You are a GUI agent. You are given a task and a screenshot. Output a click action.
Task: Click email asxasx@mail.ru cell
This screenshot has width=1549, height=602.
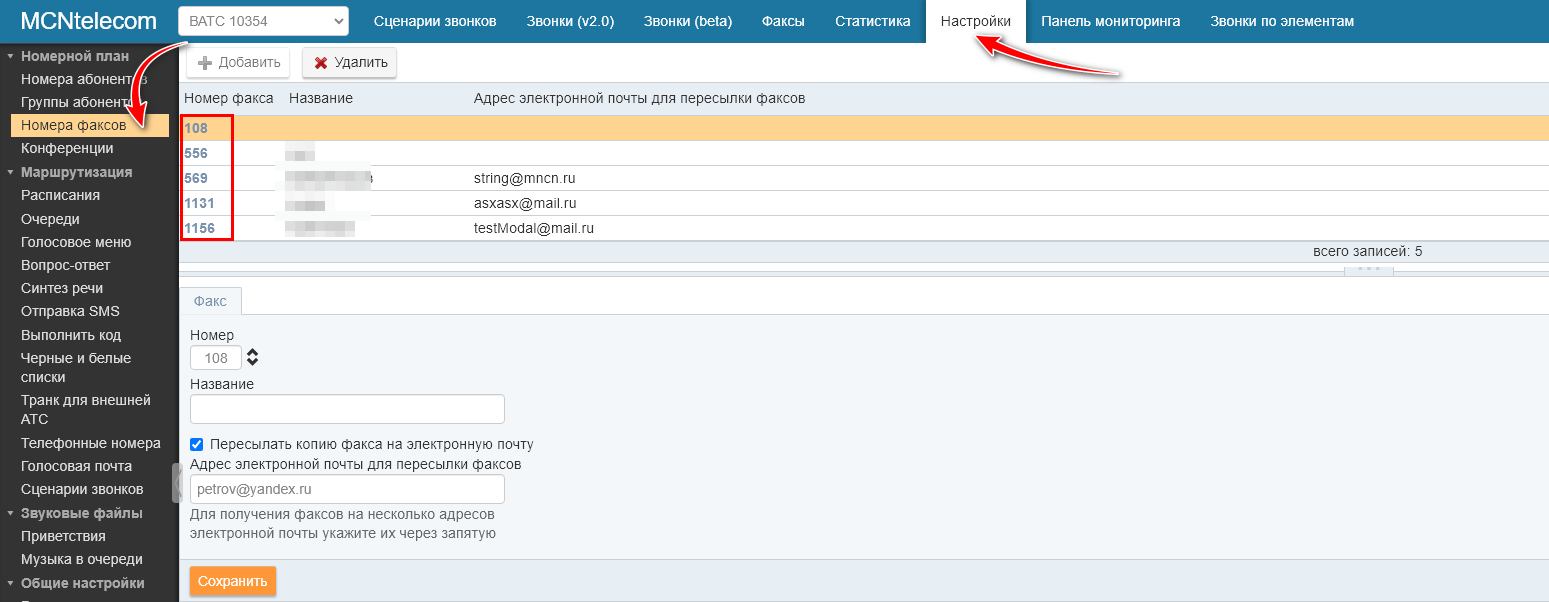tap(525, 203)
